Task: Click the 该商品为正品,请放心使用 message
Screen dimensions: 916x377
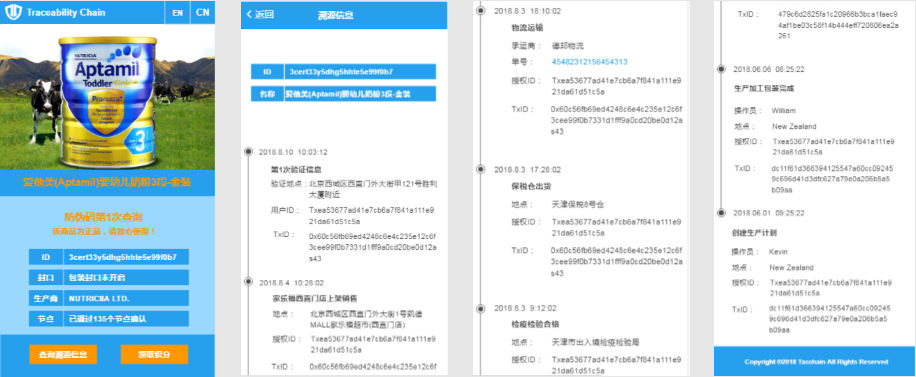Action: pos(104,232)
